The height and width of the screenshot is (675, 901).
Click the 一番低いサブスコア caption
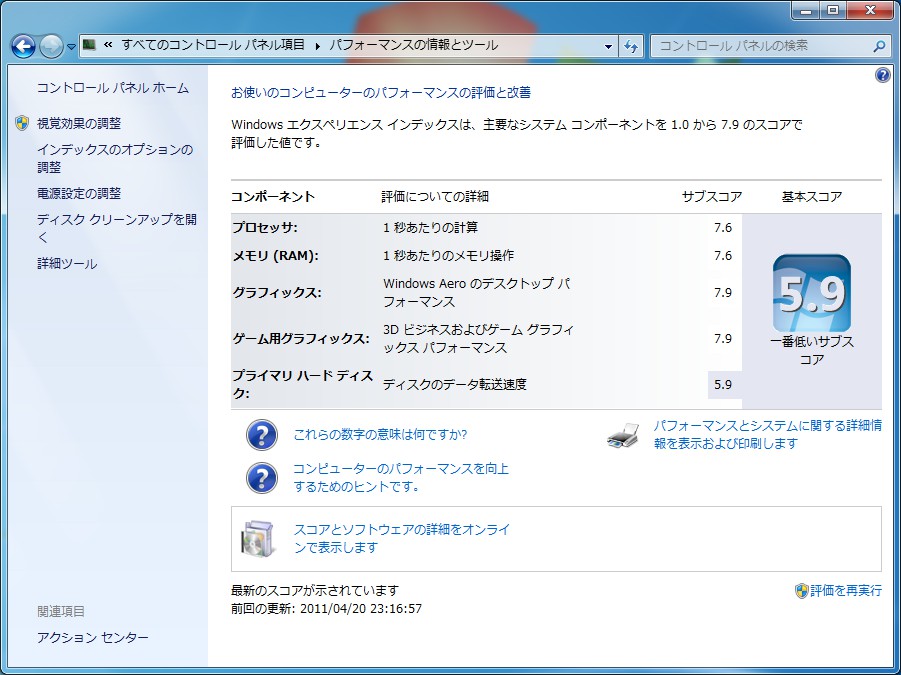pyautogui.click(x=811, y=350)
